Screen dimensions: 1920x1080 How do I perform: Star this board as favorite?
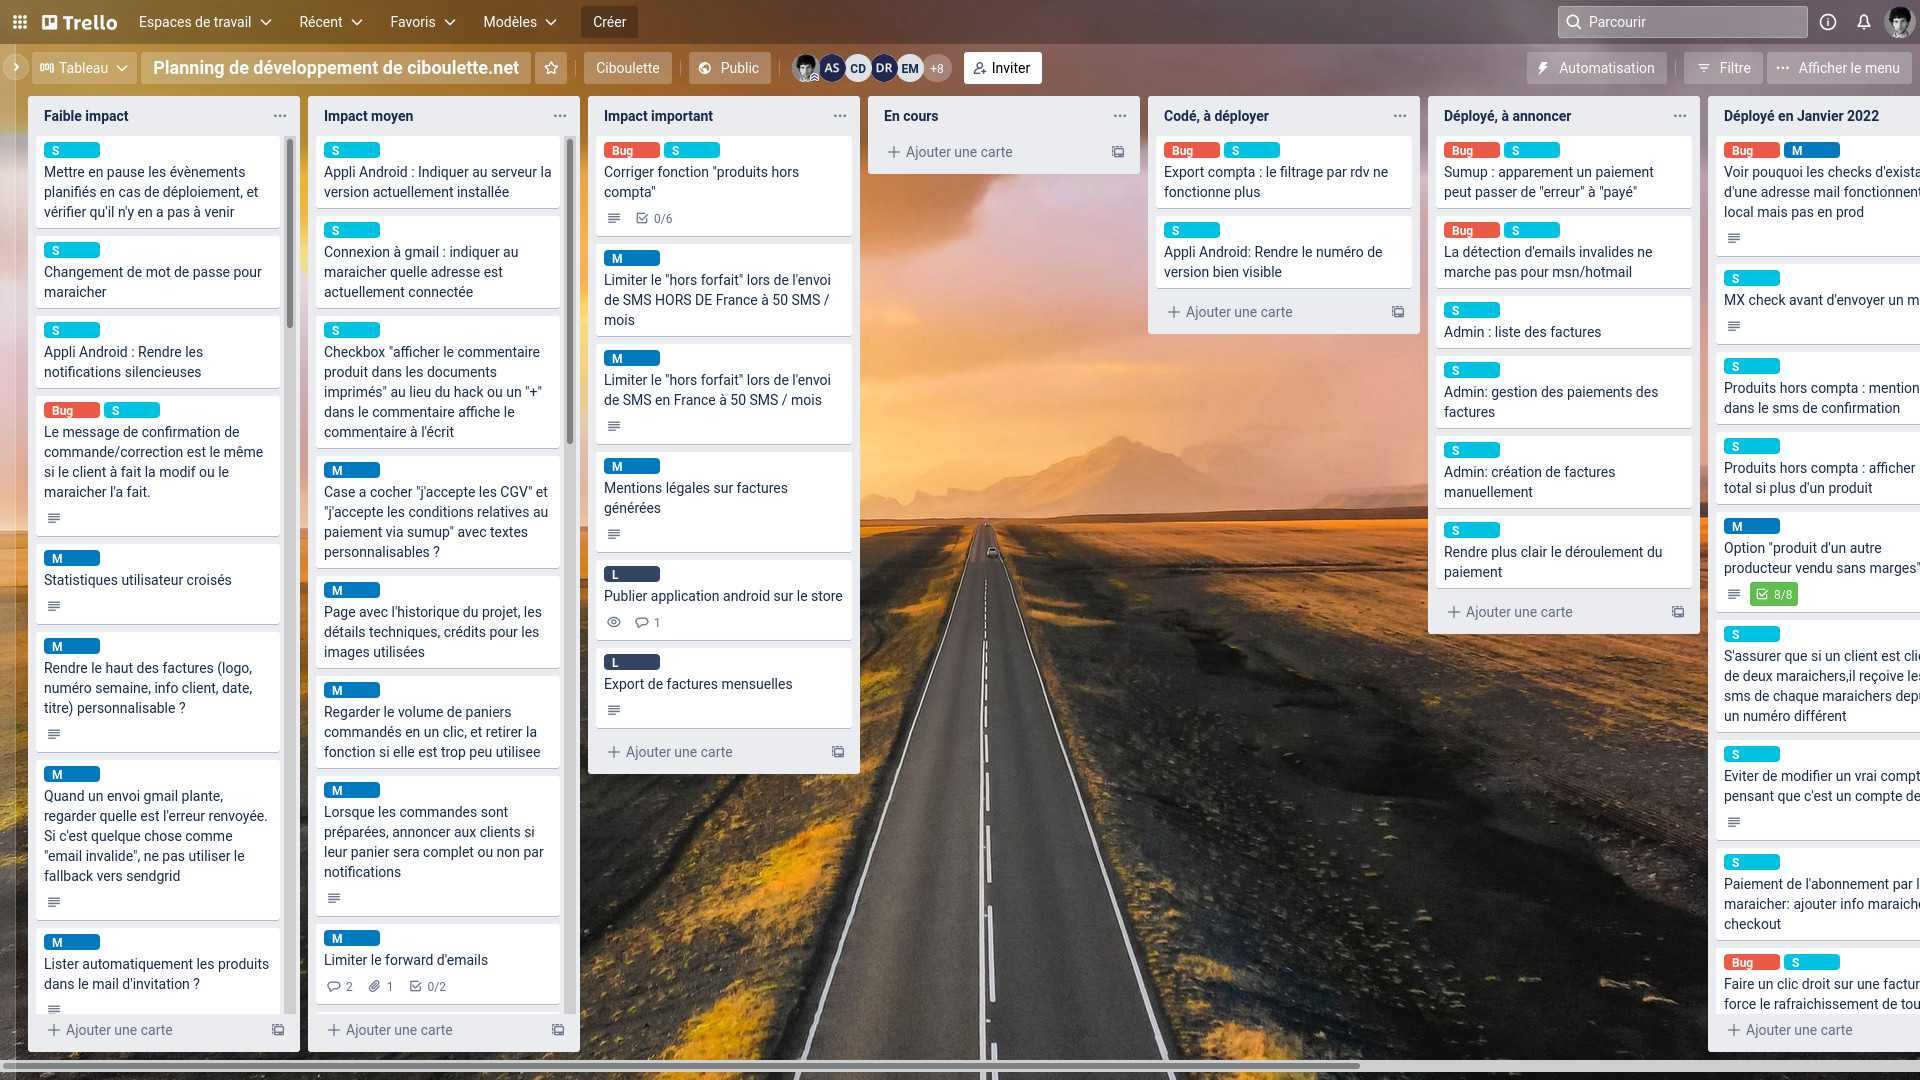coord(551,68)
